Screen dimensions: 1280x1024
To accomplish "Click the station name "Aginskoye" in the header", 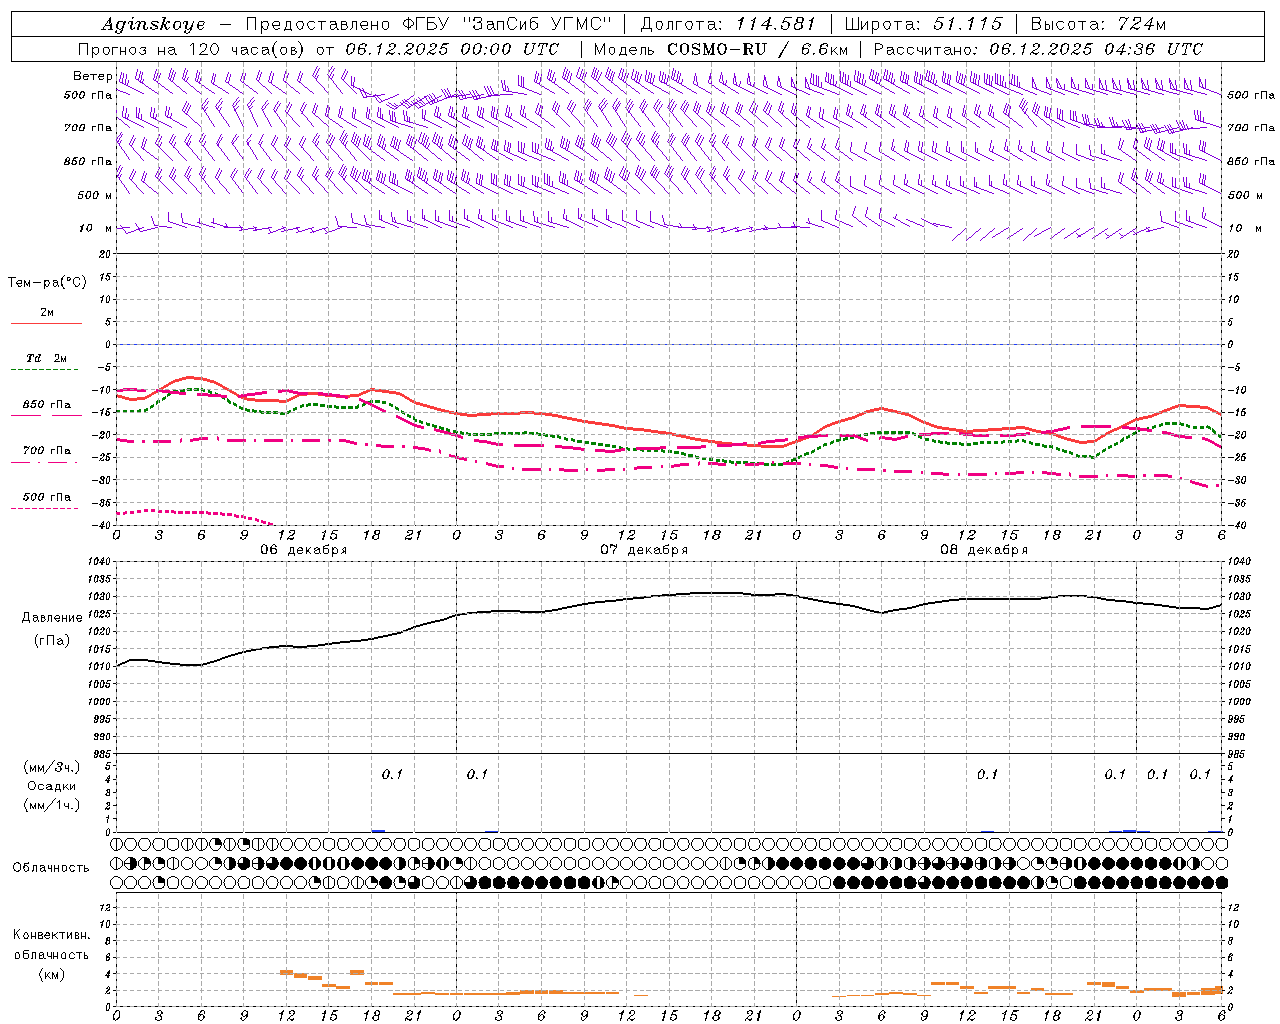I will (153, 24).
